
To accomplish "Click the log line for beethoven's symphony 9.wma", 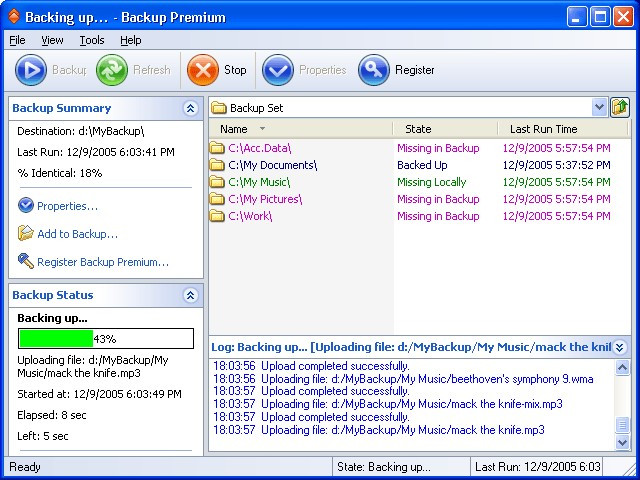I will pos(403,379).
